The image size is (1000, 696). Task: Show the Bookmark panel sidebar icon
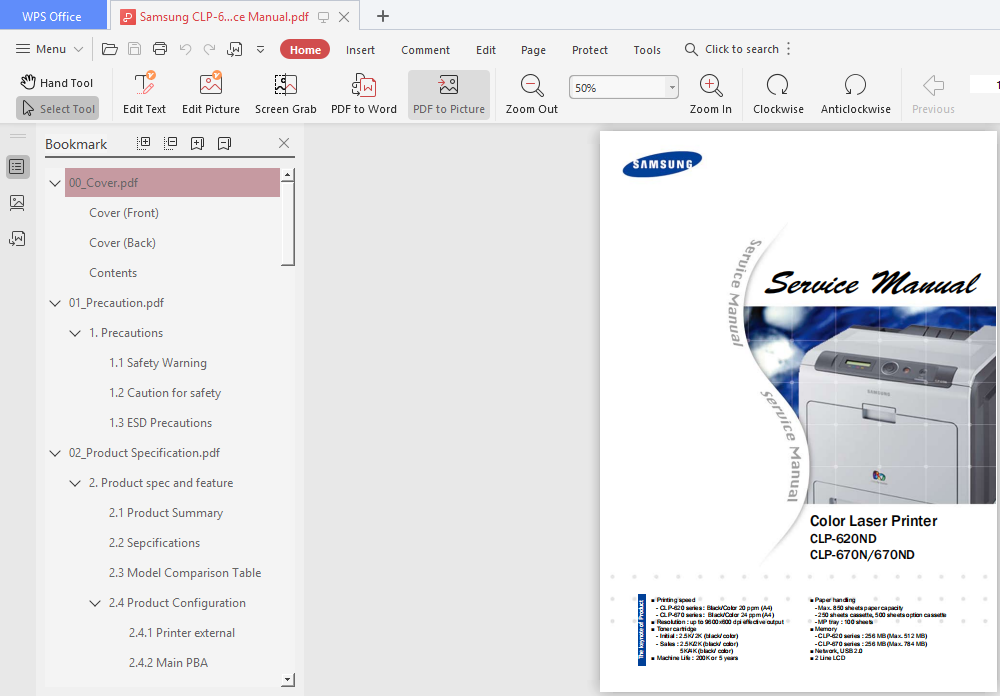click(x=17, y=167)
